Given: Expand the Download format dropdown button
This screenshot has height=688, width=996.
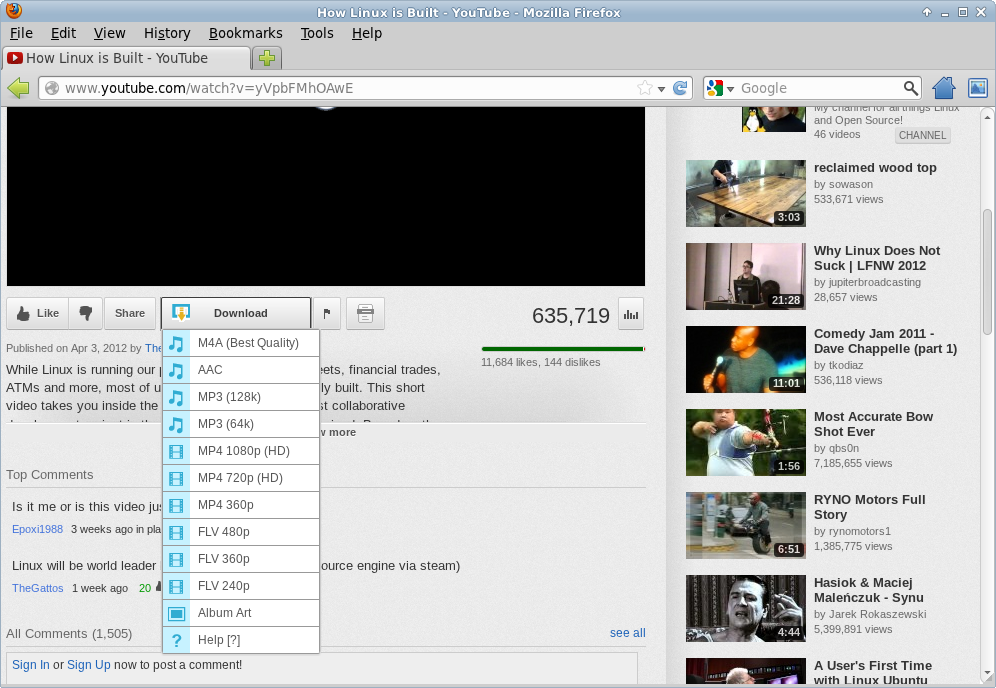Looking at the screenshot, I should 236,313.
